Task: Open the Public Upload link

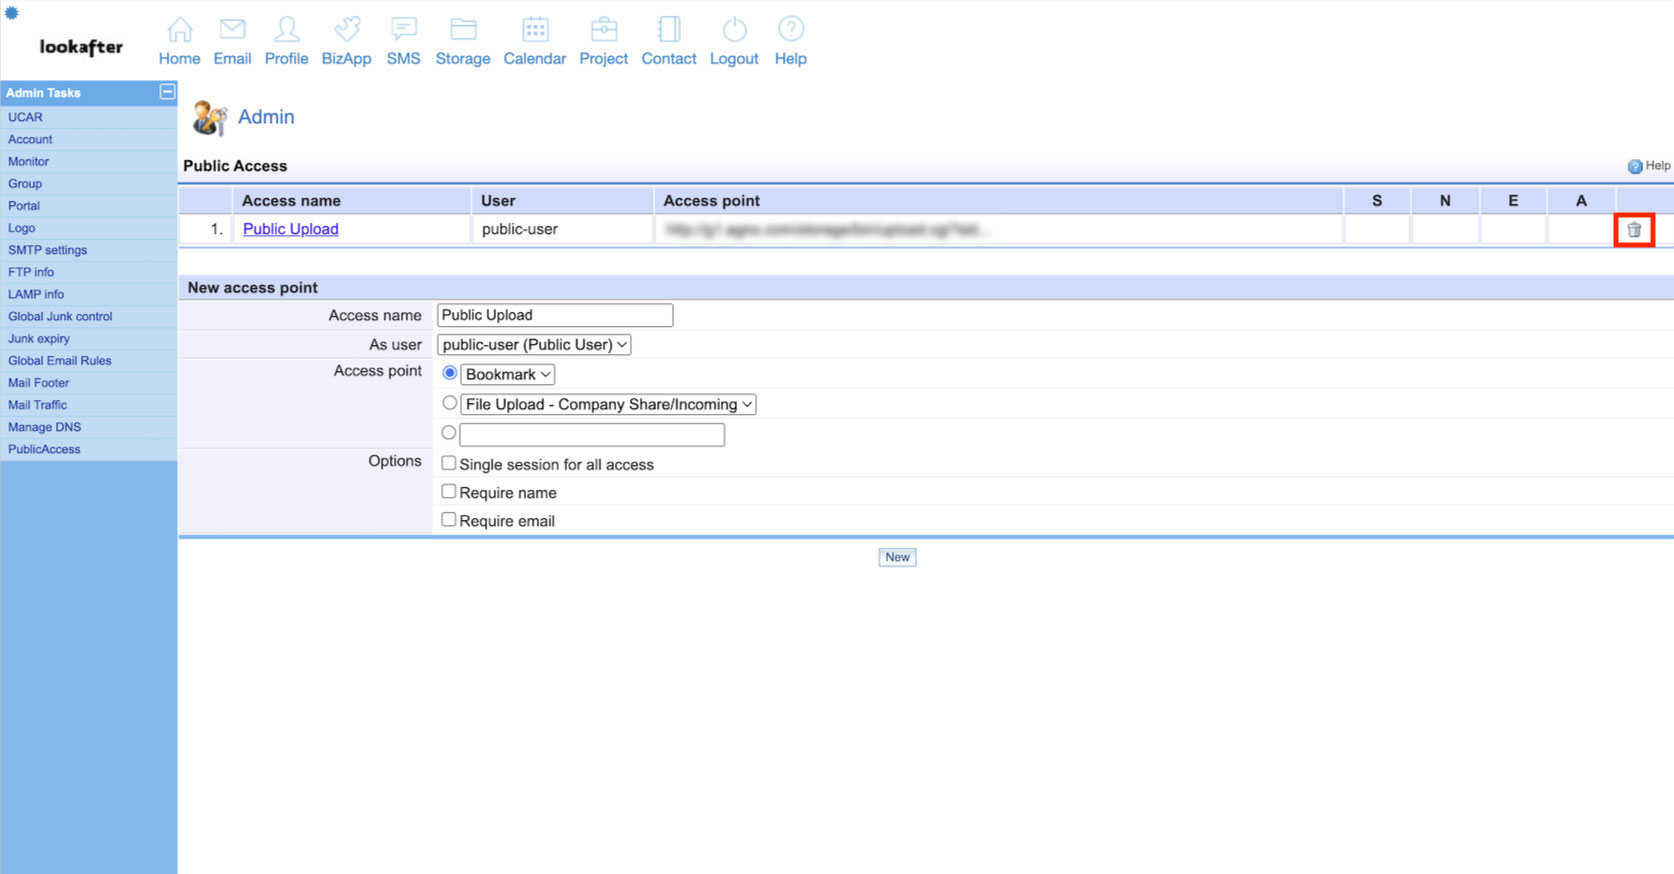Action: 290,229
